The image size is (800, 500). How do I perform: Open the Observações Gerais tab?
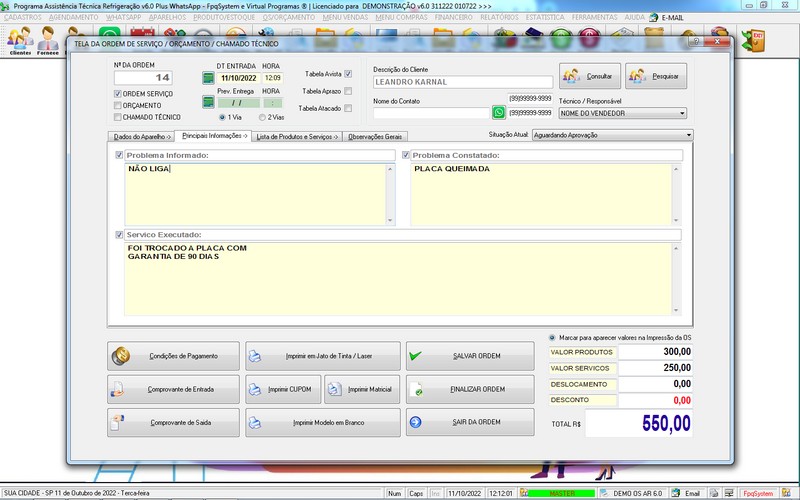(375, 135)
